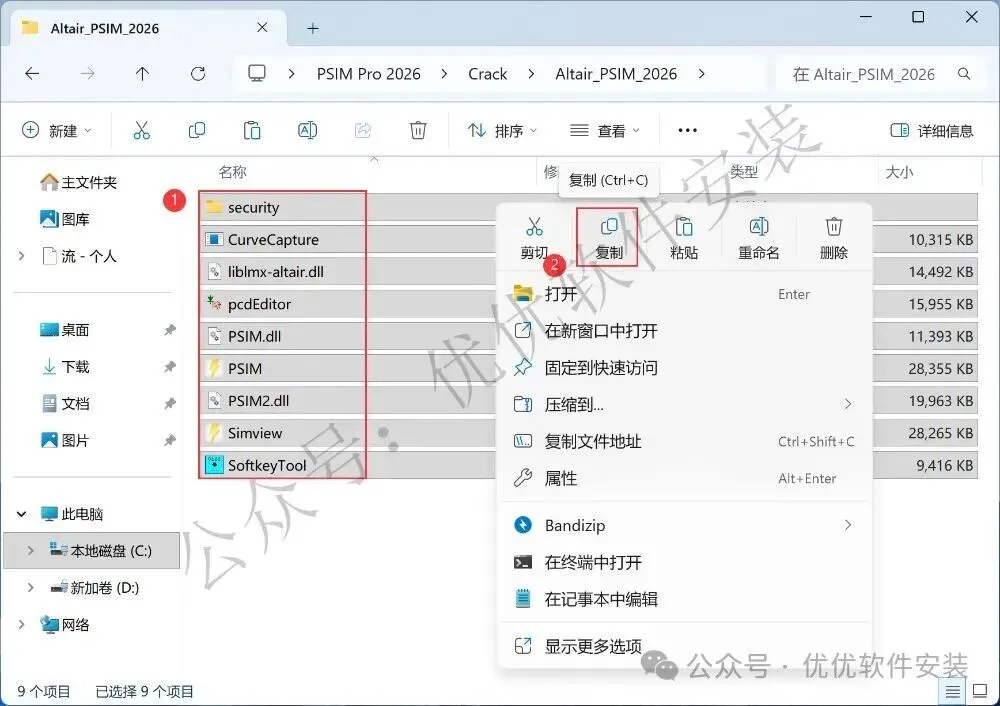Image resolution: width=1000 pixels, height=706 pixels.
Task: Choose 在记事本中编辑
Action: [x=684, y=599]
